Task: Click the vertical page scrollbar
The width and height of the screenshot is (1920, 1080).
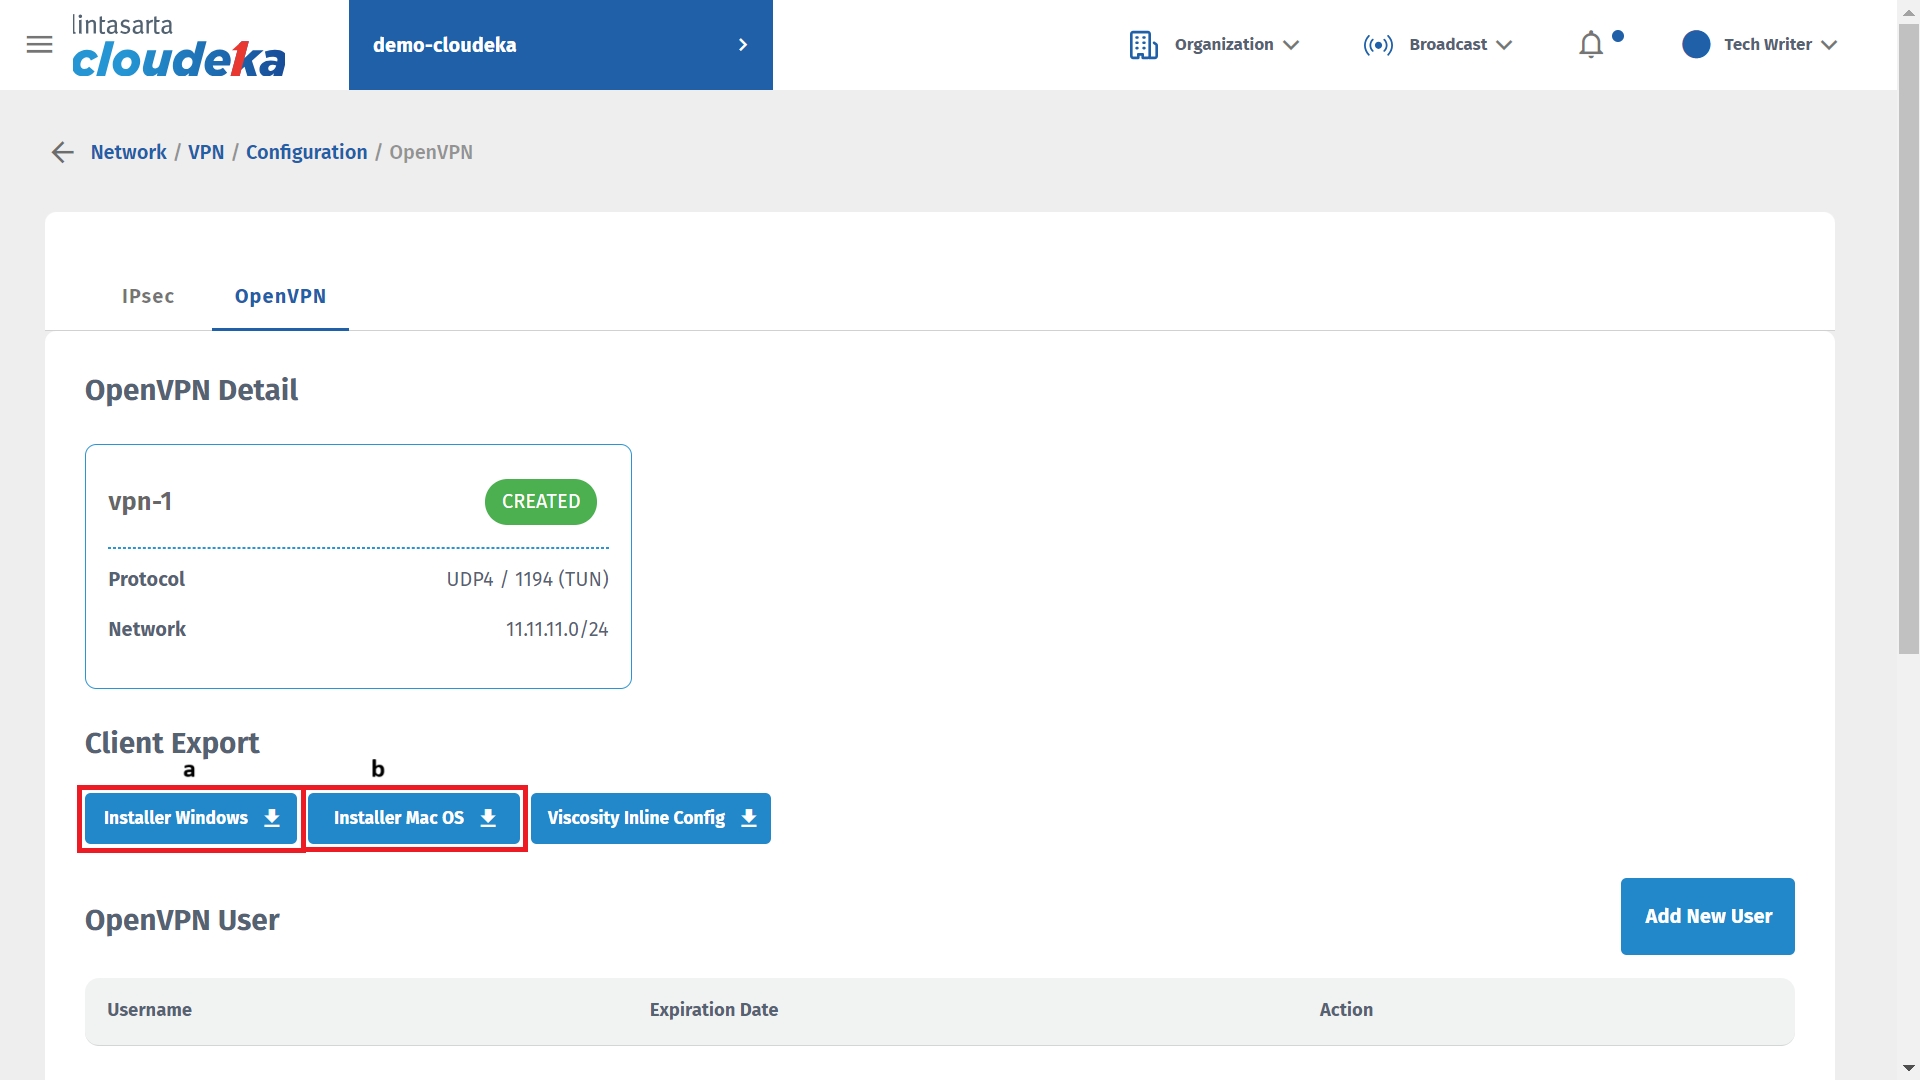Action: coord(1908,340)
